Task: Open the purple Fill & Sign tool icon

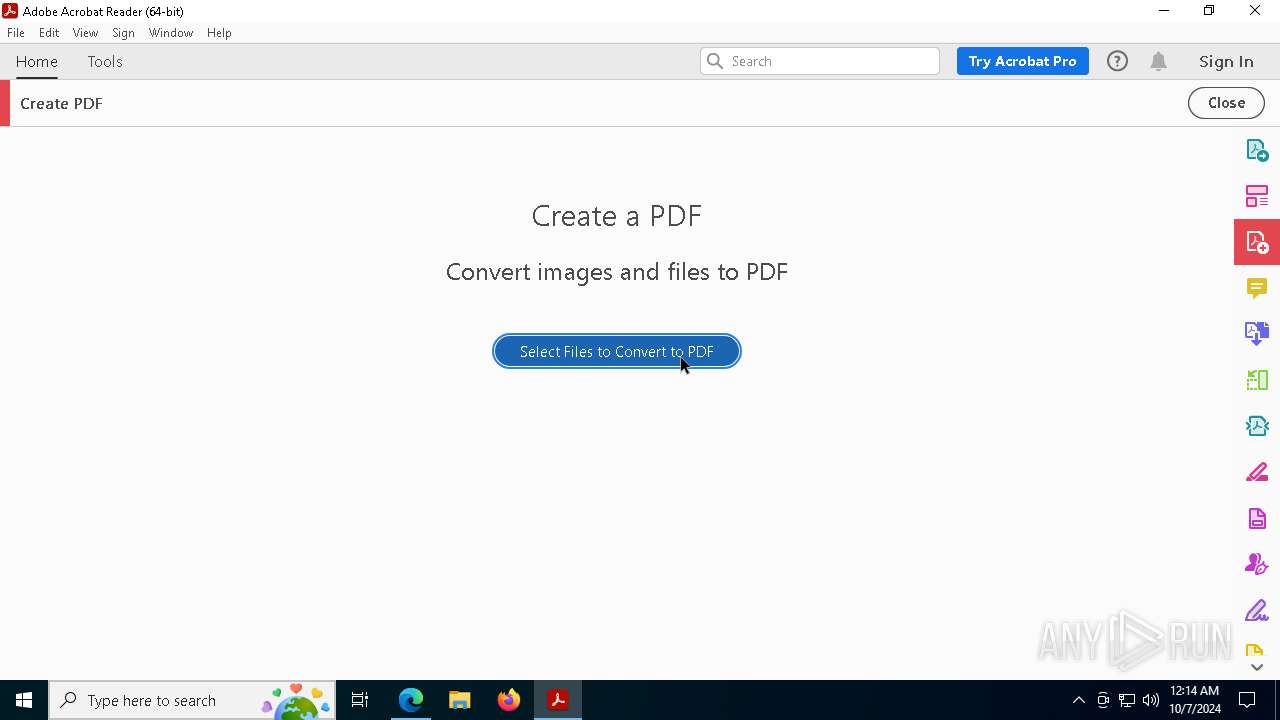Action: coord(1257,610)
